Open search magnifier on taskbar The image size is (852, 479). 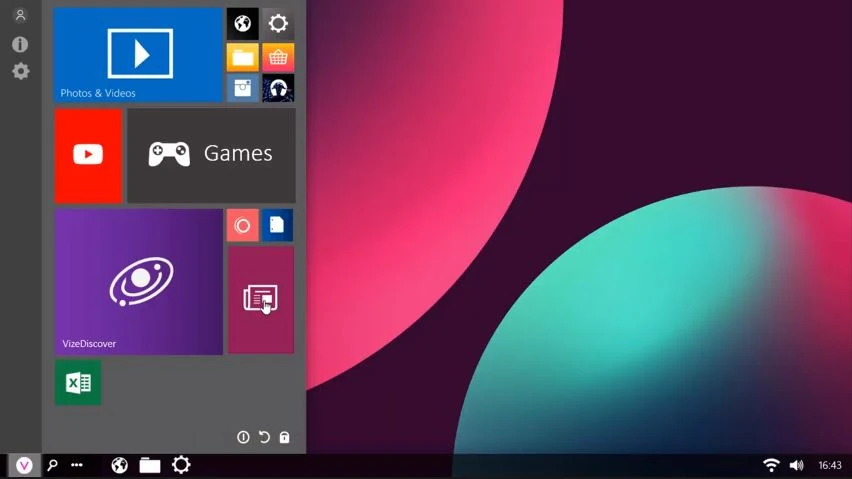point(52,465)
